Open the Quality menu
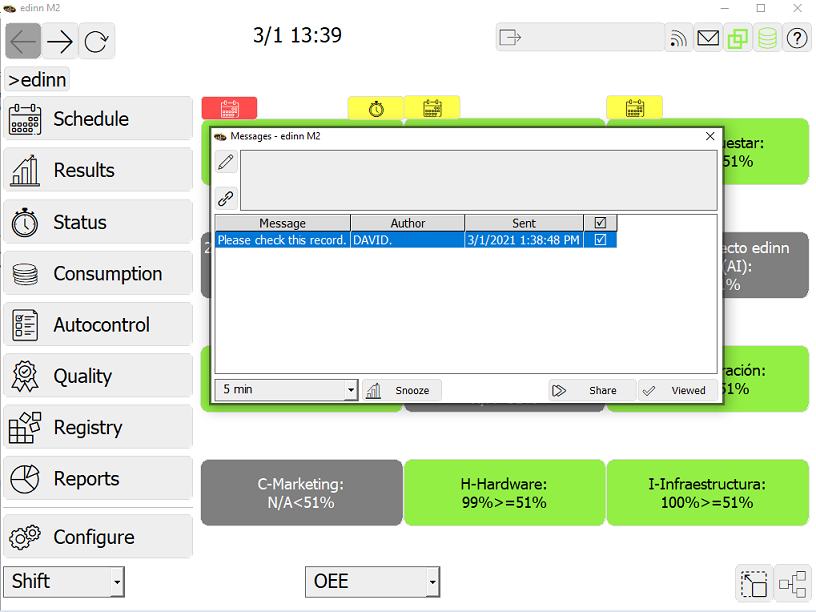 (x=98, y=376)
